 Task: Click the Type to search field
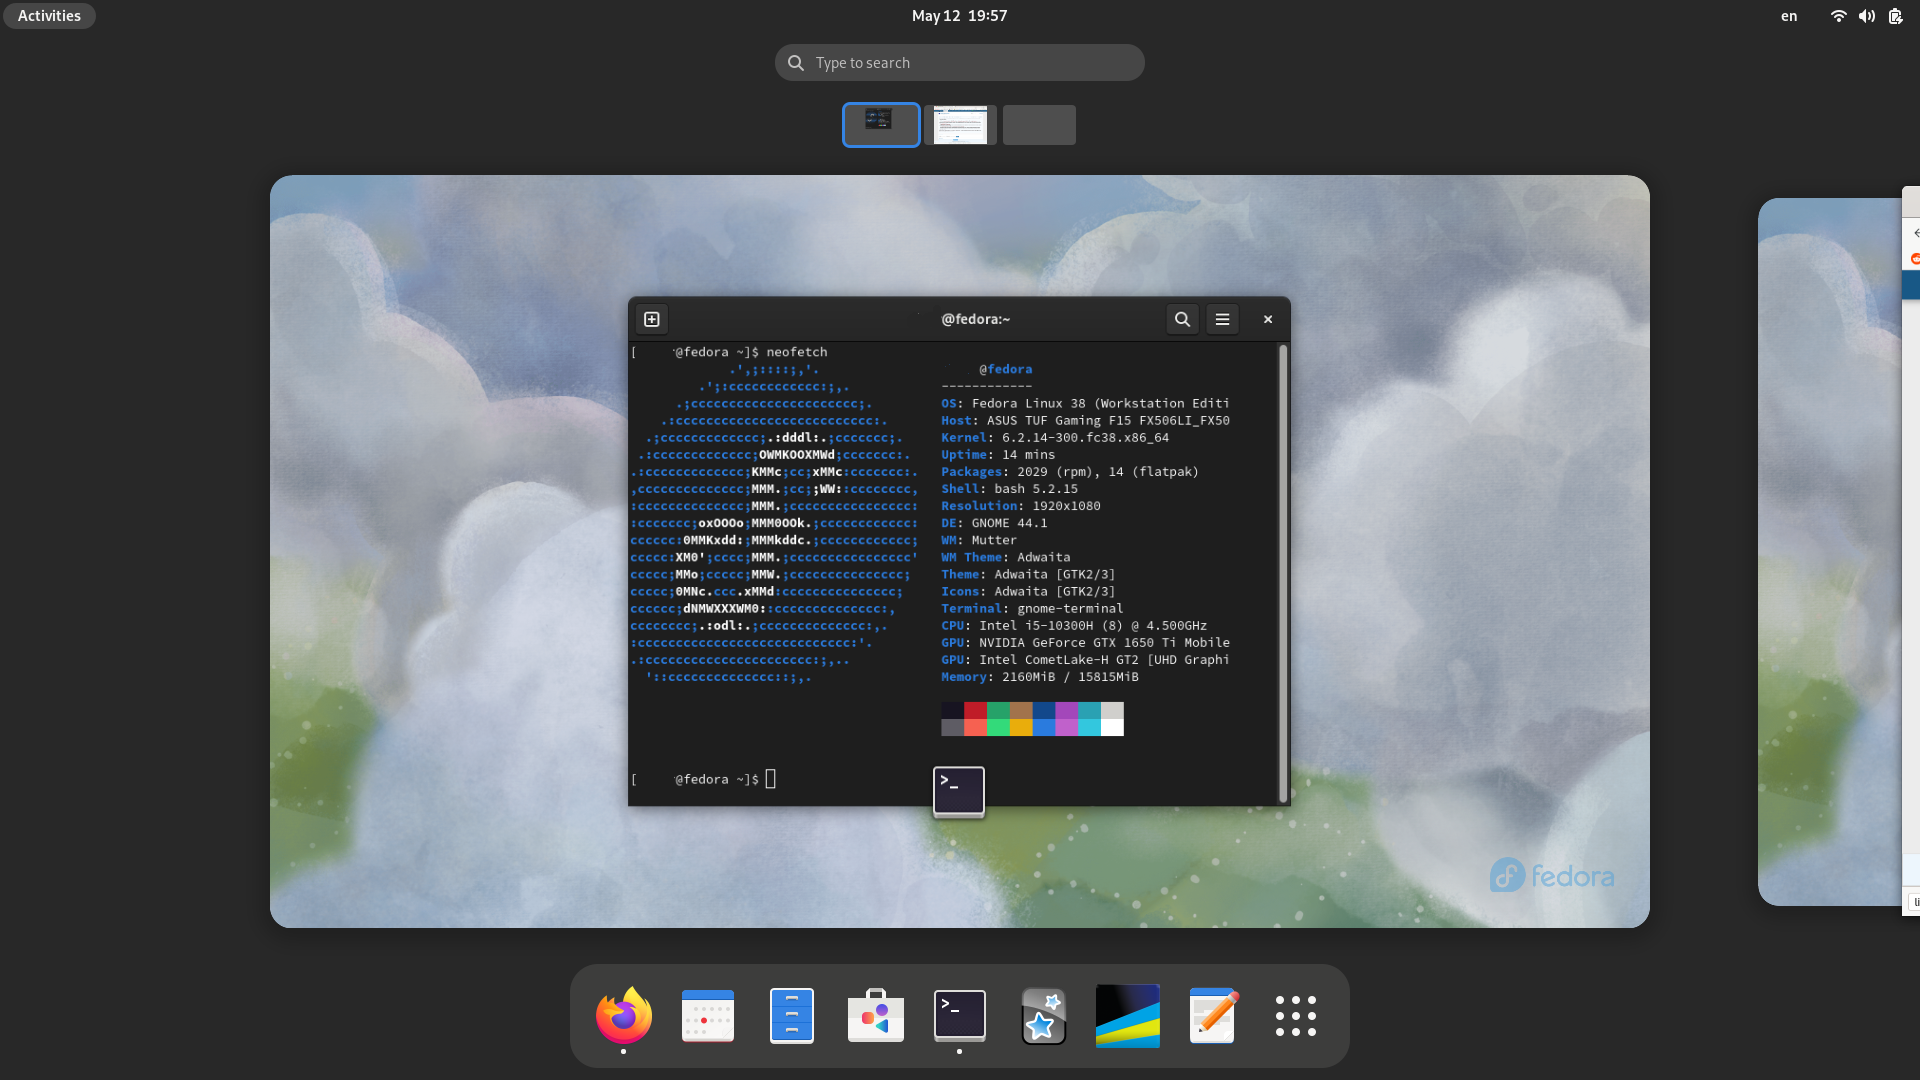point(959,63)
